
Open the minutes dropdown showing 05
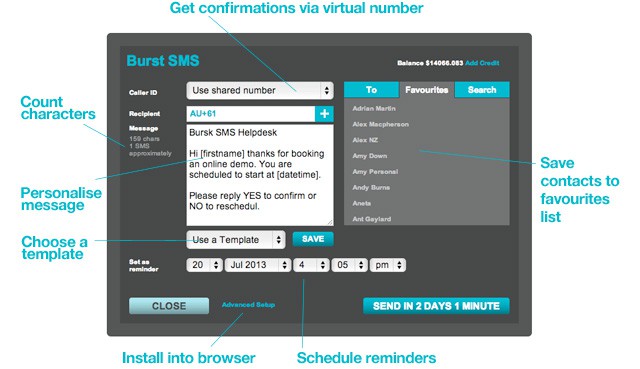(350, 265)
